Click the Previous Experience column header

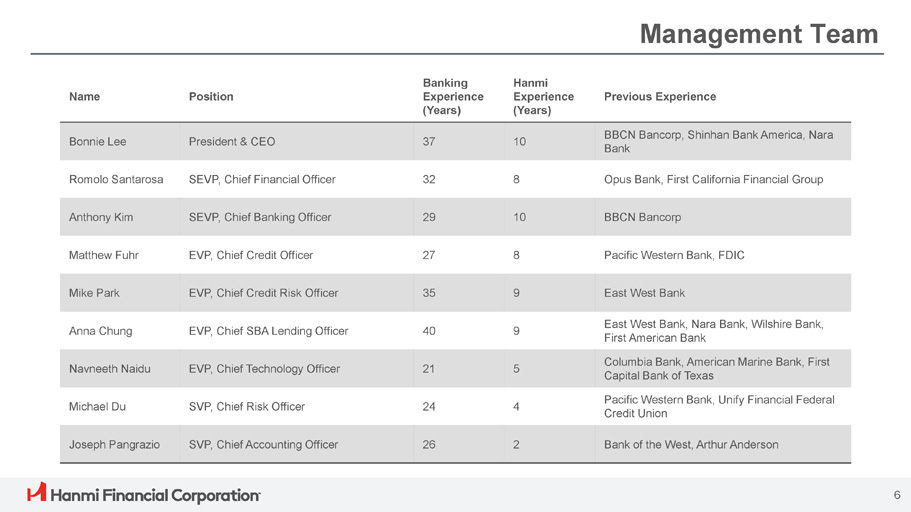pos(660,97)
